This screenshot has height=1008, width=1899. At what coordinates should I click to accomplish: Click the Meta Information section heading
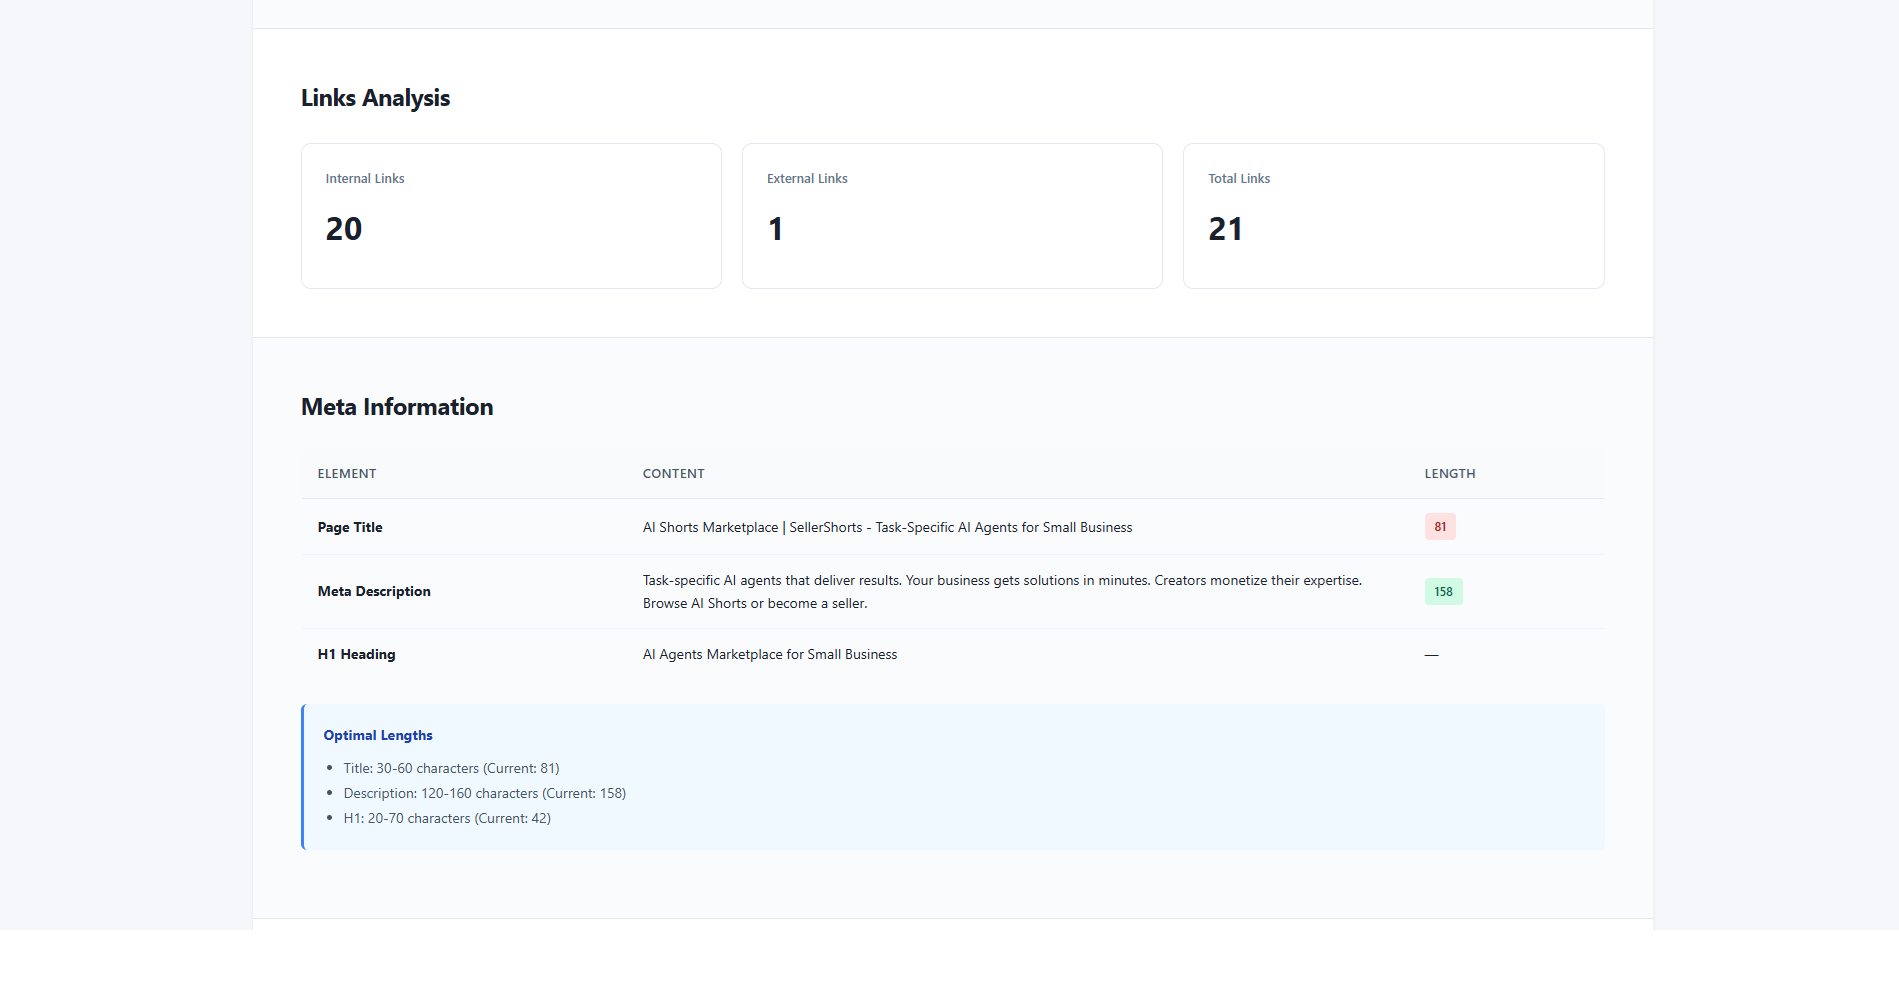click(397, 407)
